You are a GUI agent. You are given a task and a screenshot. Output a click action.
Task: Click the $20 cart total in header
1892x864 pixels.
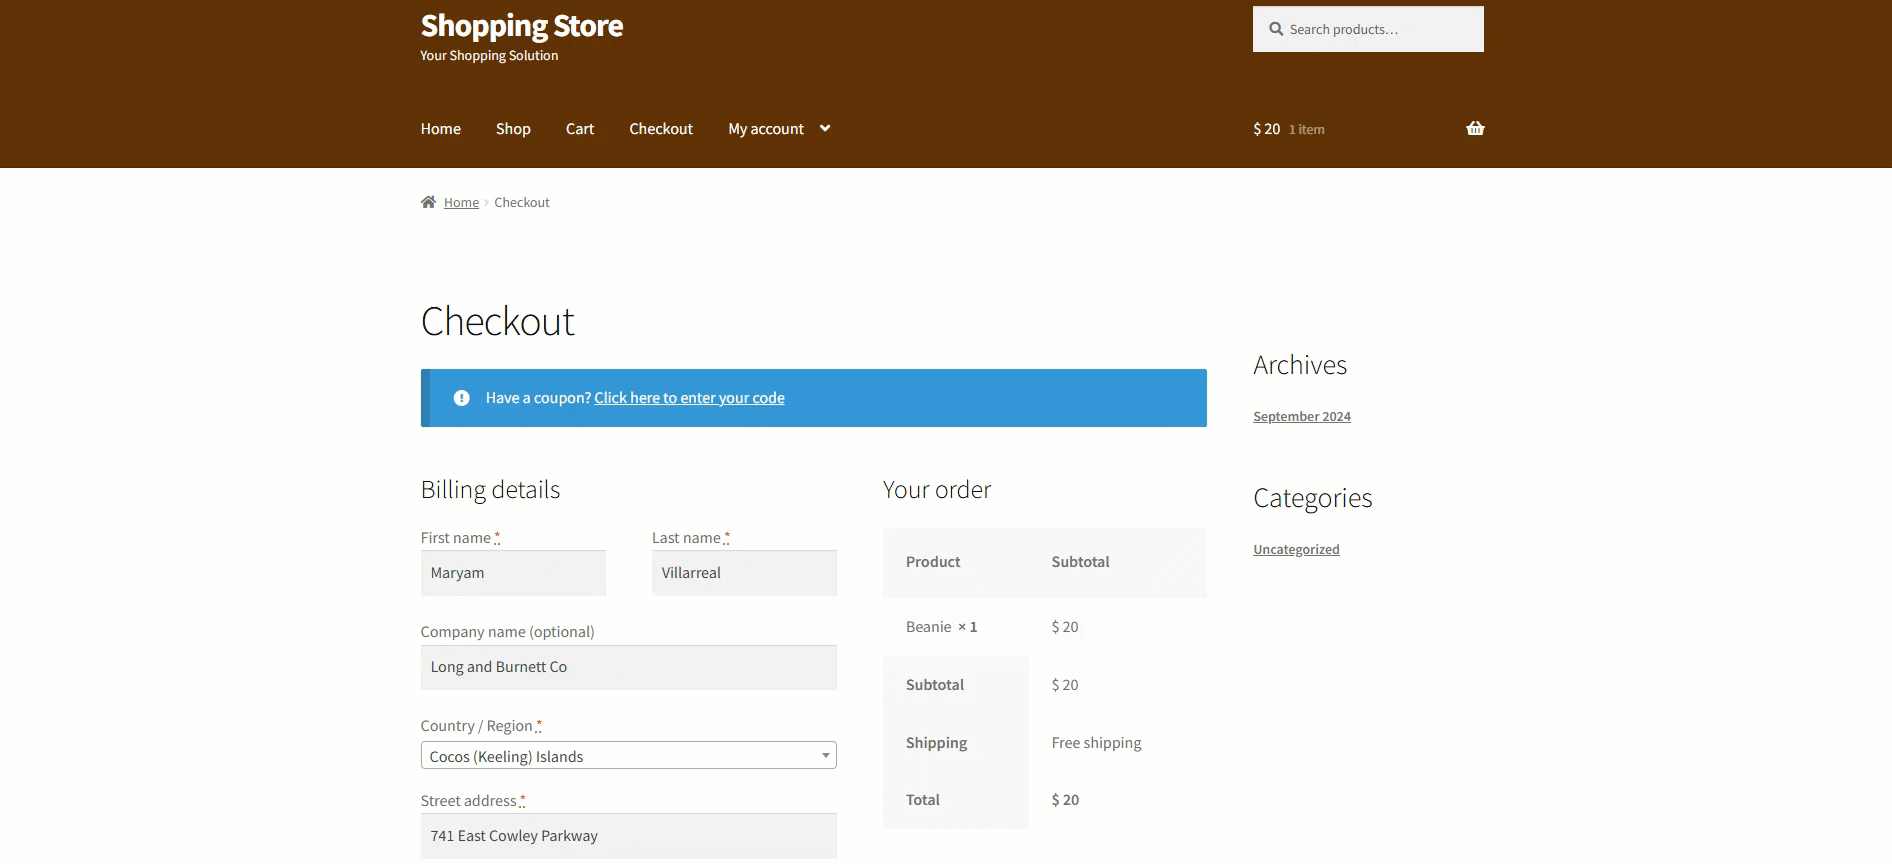[1266, 129]
